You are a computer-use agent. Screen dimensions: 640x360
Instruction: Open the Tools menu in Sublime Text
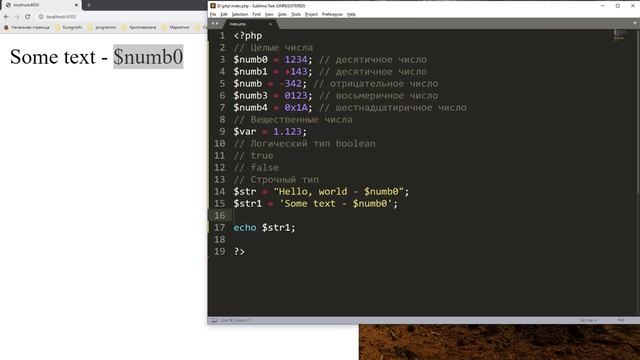(x=296, y=14)
